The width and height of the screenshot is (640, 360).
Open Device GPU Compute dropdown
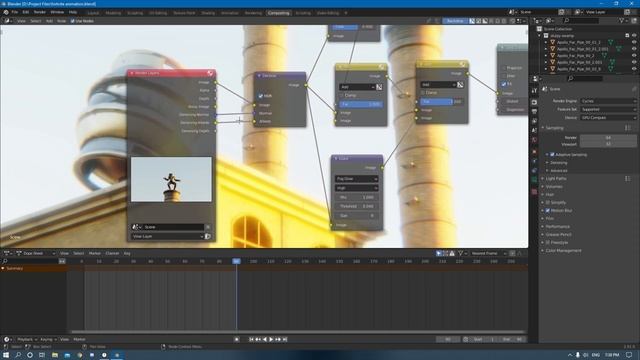[x=608, y=118]
